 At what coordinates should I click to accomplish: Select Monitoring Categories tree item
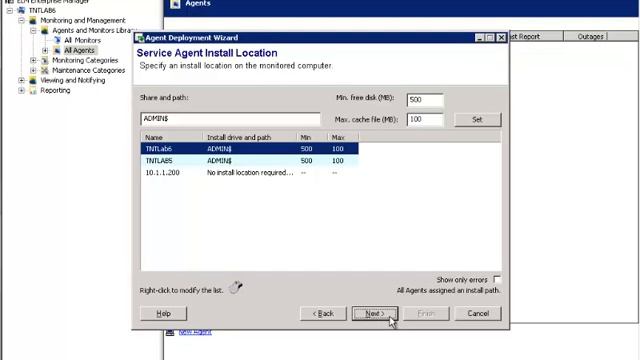pyautogui.click(x=85, y=60)
